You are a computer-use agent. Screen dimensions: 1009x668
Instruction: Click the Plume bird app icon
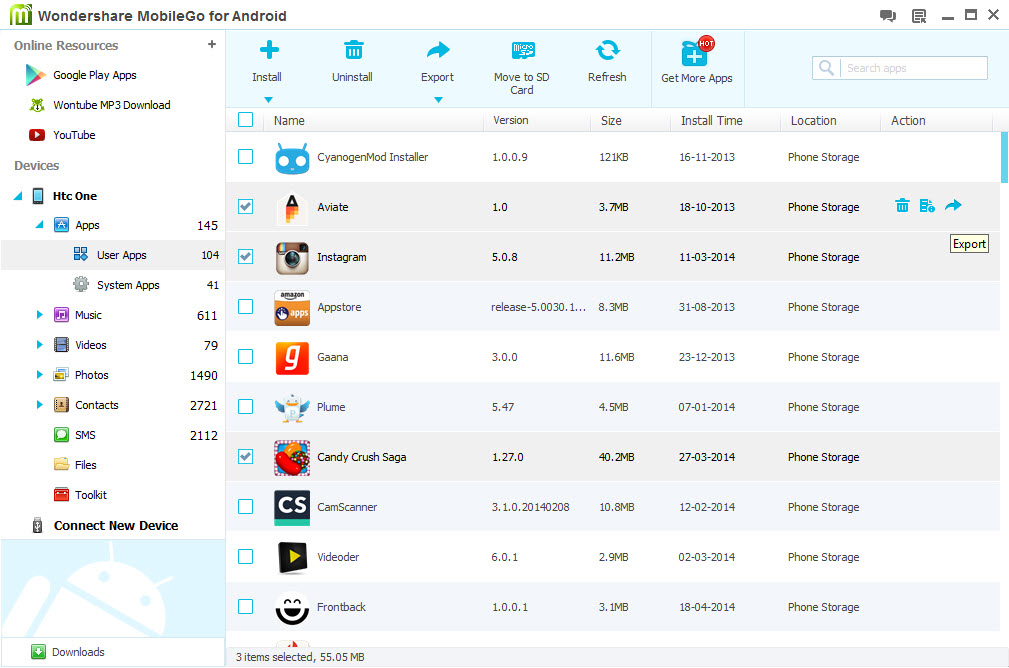point(292,407)
